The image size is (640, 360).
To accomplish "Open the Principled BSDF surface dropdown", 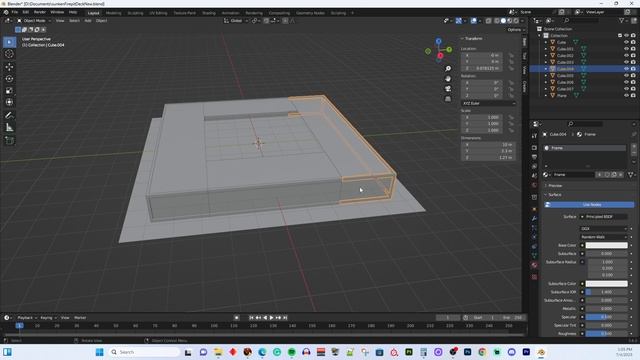I will (x=604, y=217).
